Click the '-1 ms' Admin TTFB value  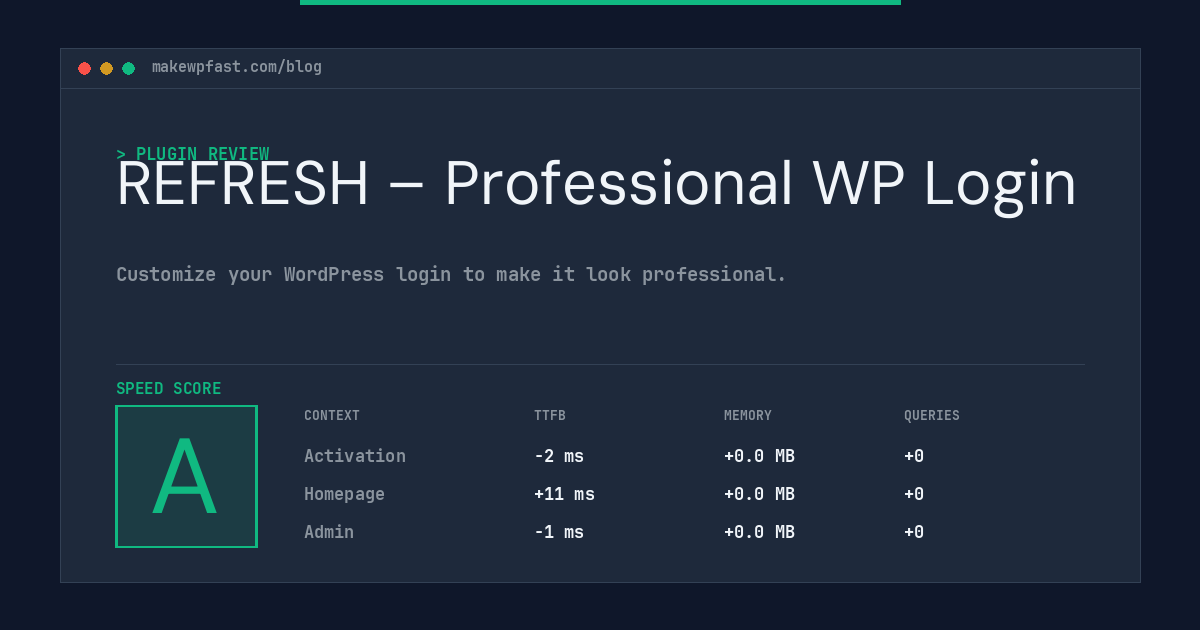click(559, 532)
